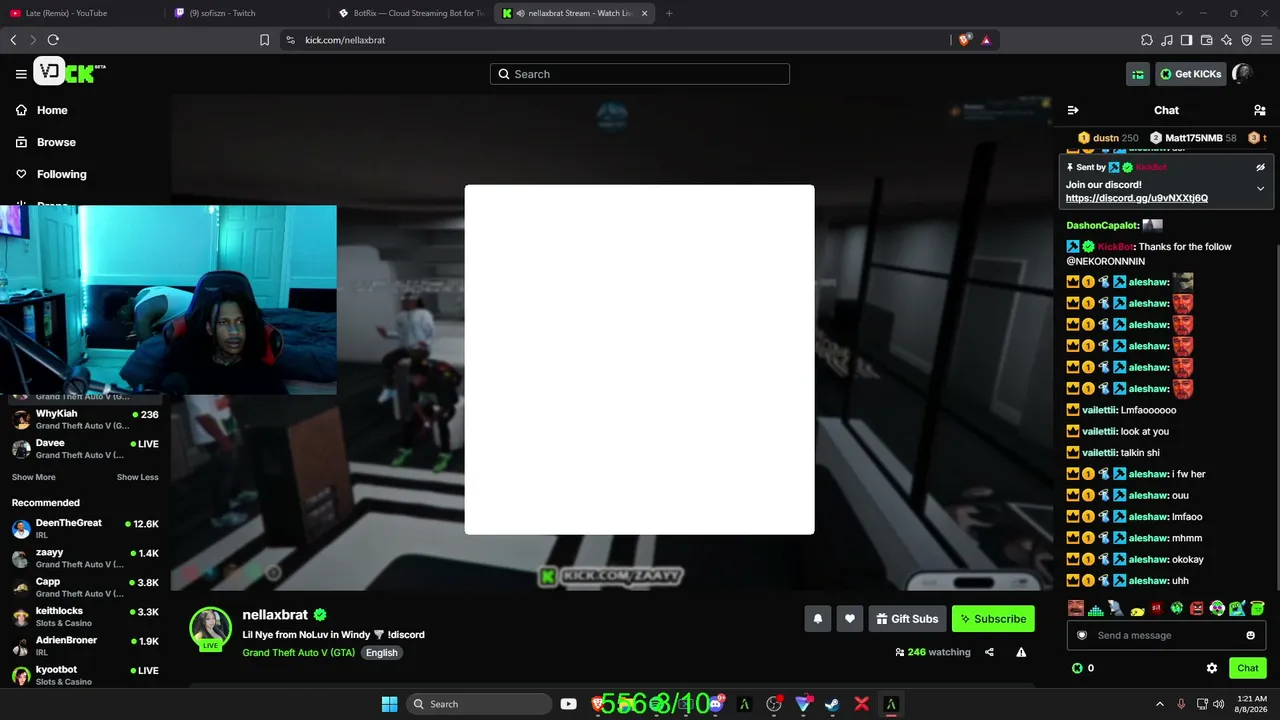Click the Send a message field

point(1166,635)
